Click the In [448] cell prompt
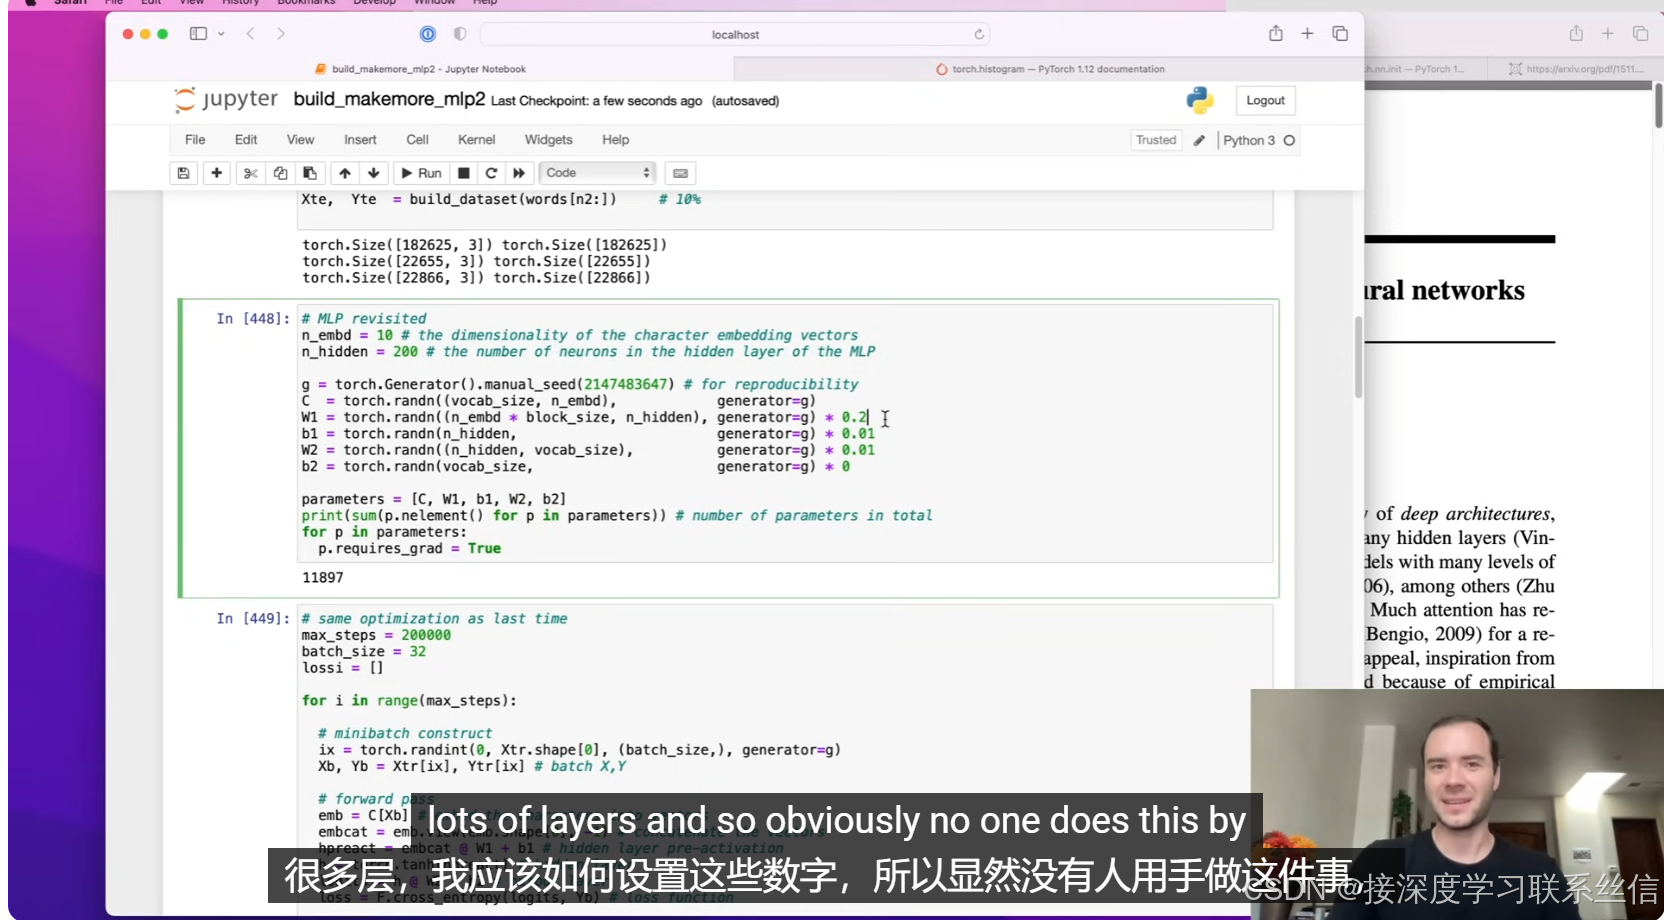This screenshot has width=1664, height=920. click(x=253, y=319)
